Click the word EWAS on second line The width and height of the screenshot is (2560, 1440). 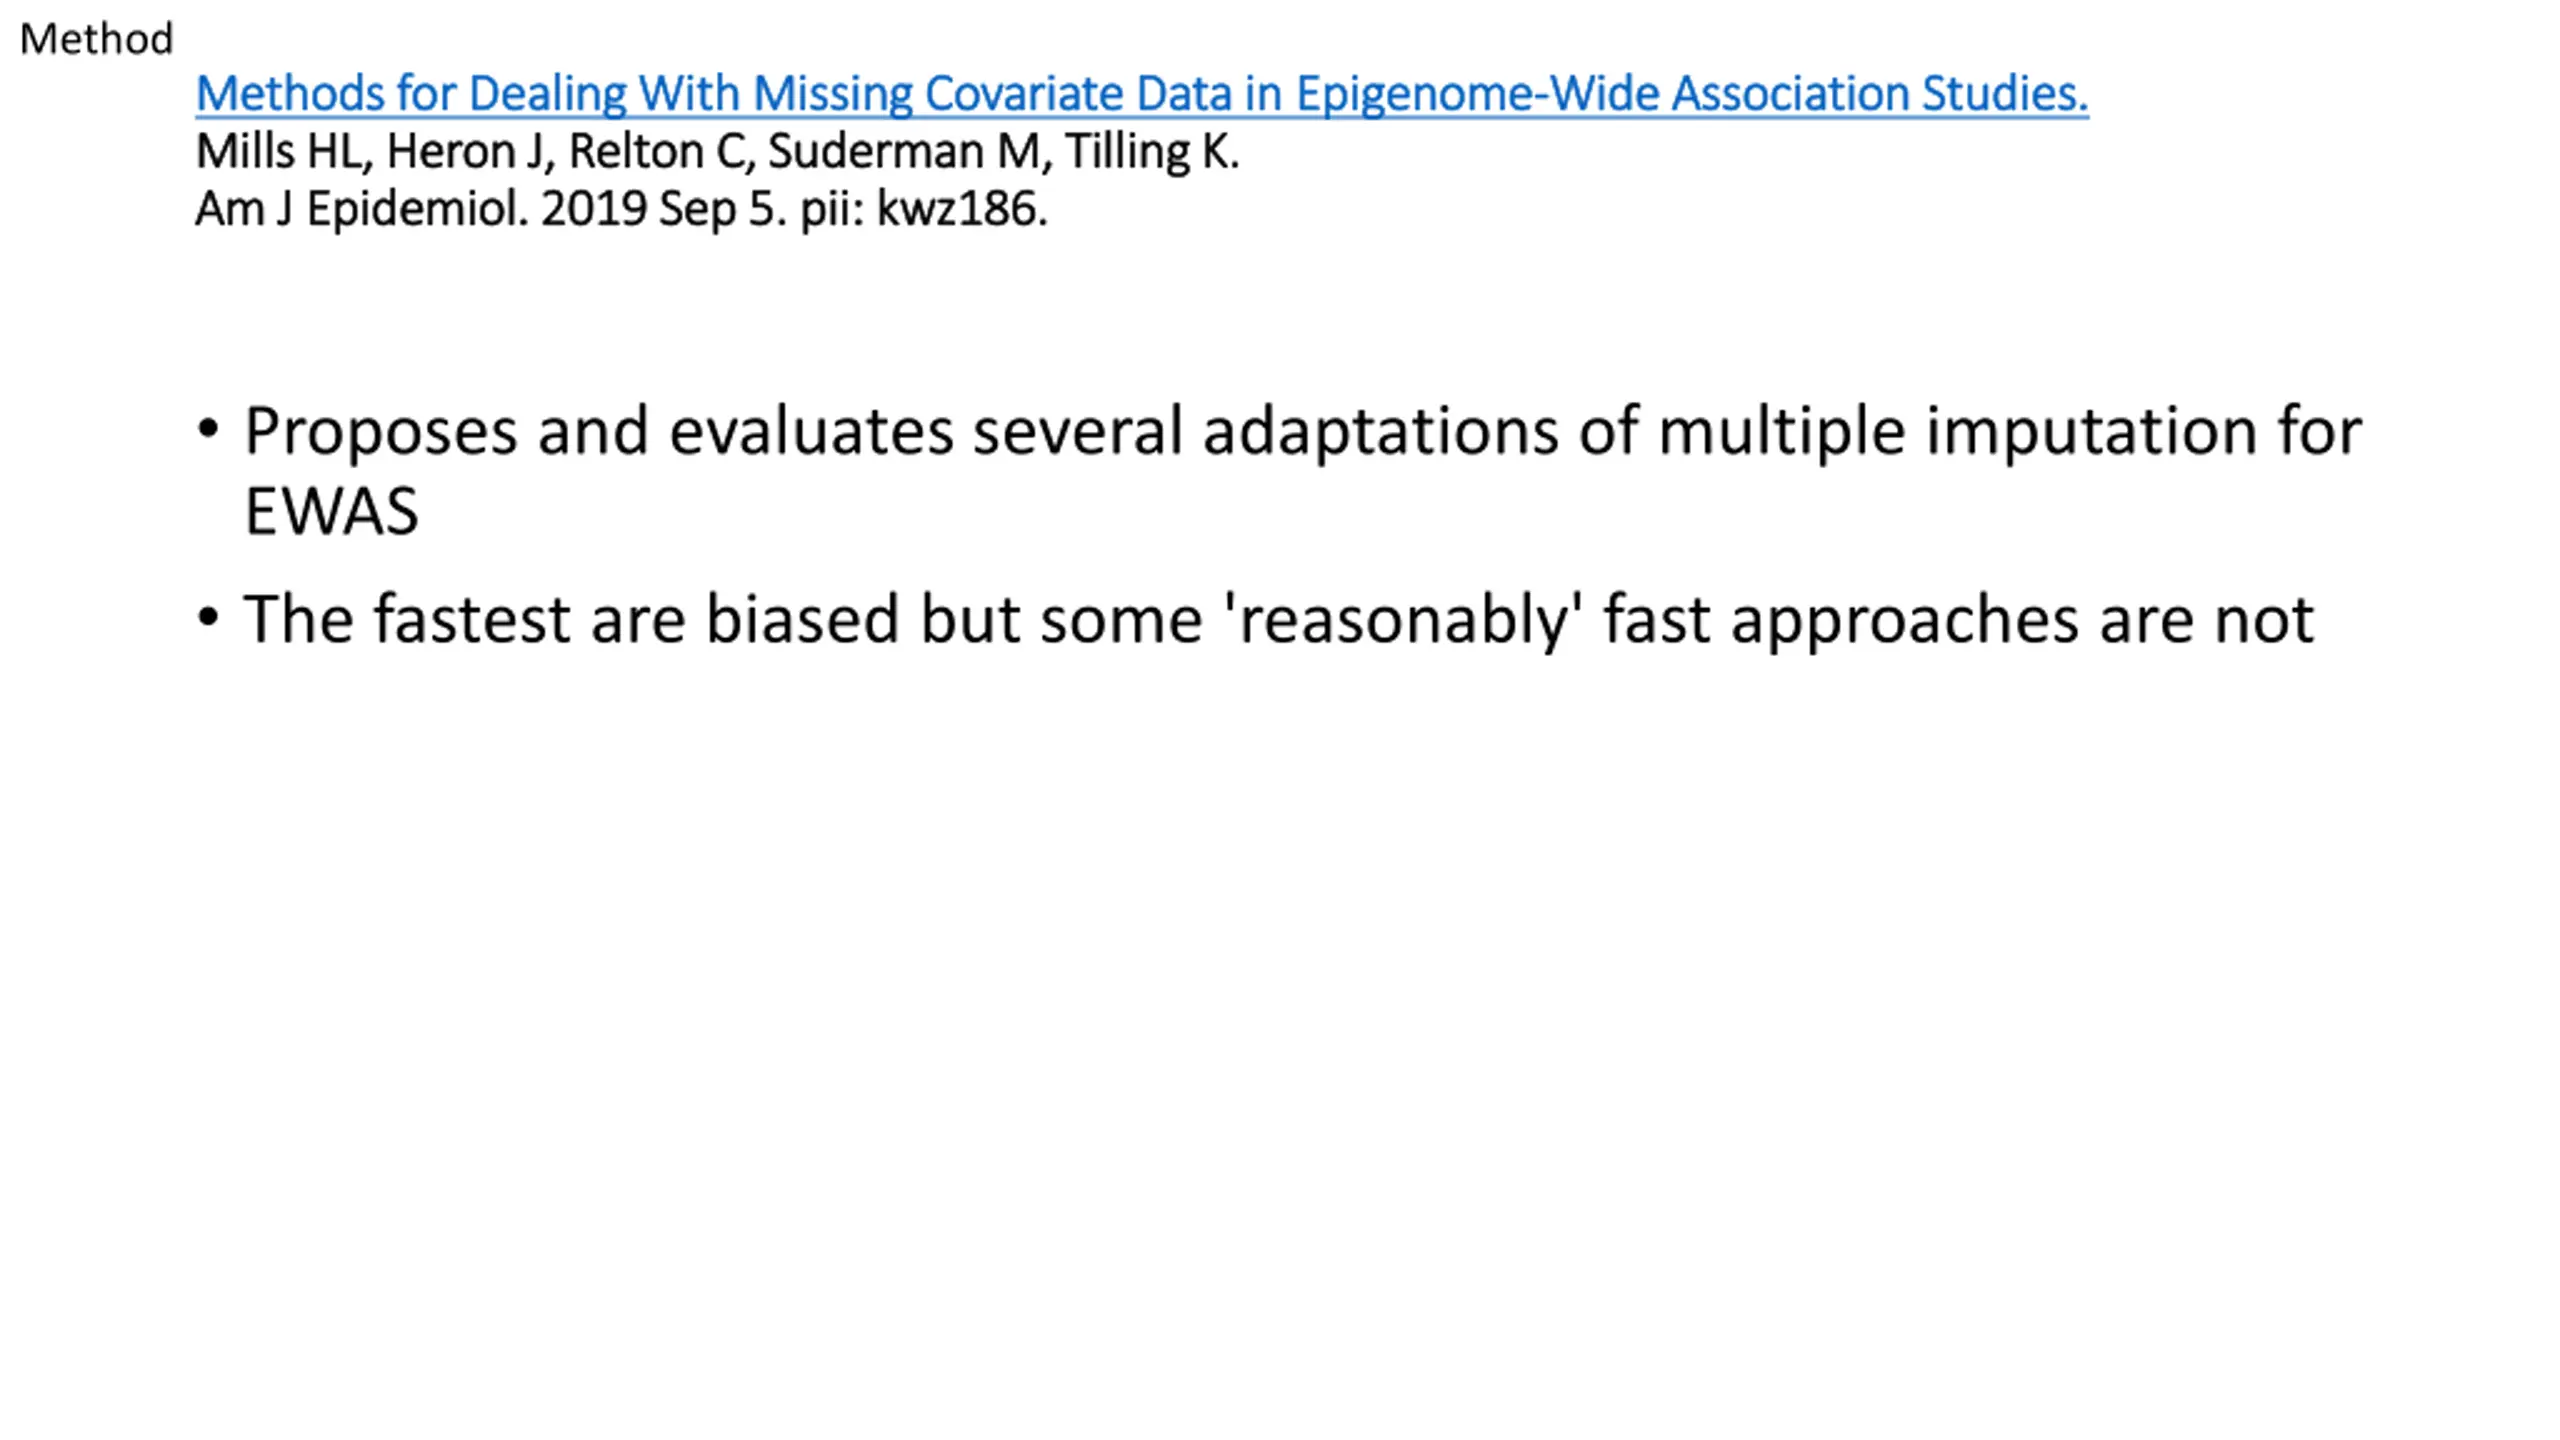pos(331,512)
